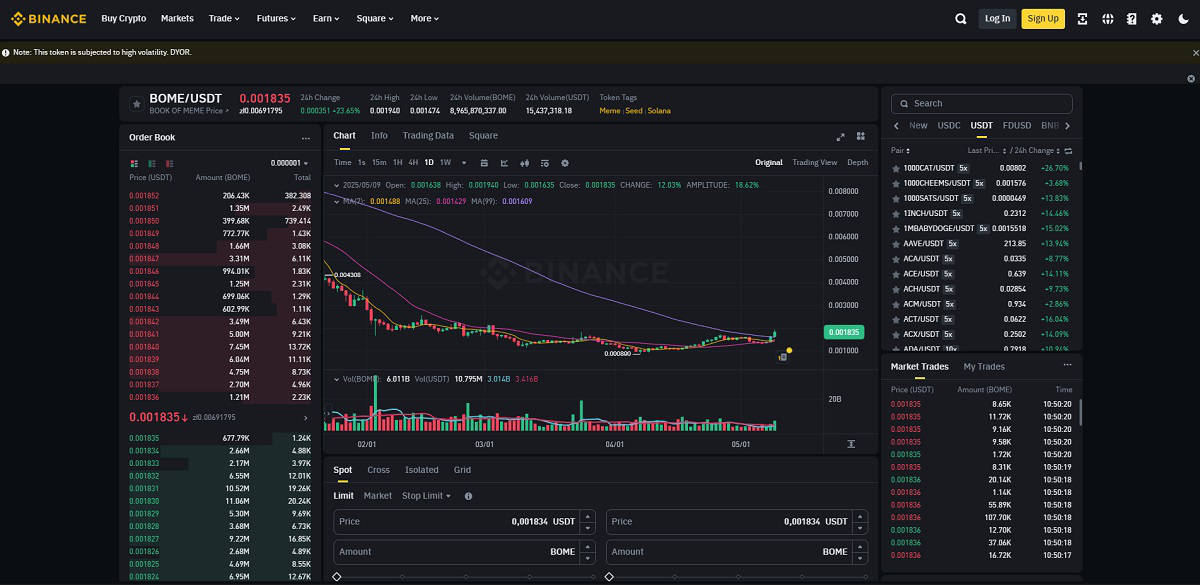Select the 15m interval
1200x585 pixels.
click(379, 162)
